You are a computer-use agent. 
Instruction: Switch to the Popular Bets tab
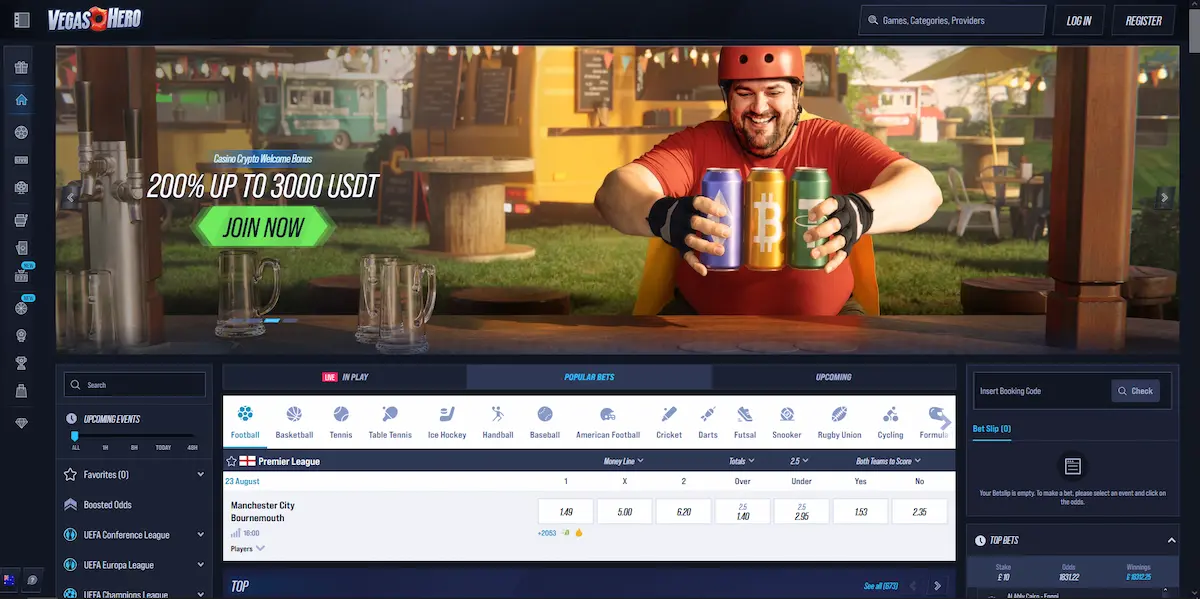tap(589, 377)
